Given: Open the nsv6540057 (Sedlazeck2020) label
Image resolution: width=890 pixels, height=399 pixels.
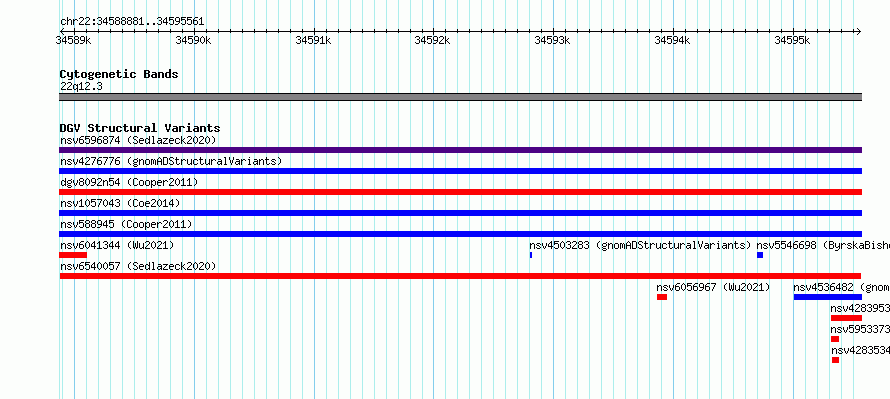Looking at the screenshot, I should pyautogui.click(x=138, y=266).
